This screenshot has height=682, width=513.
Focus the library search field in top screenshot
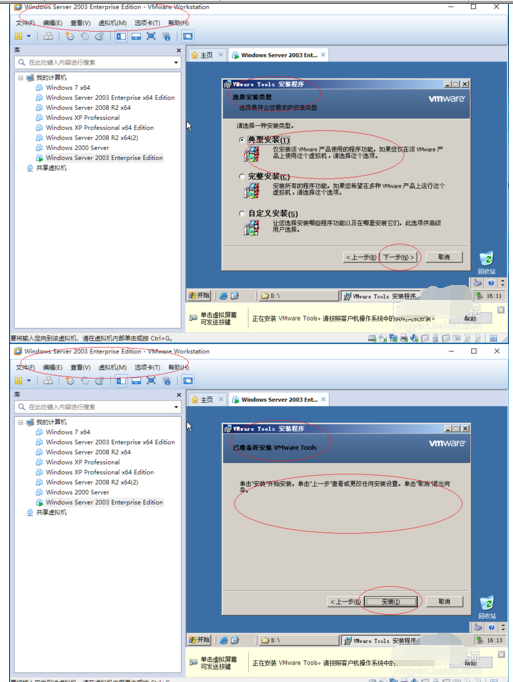[x=97, y=63]
